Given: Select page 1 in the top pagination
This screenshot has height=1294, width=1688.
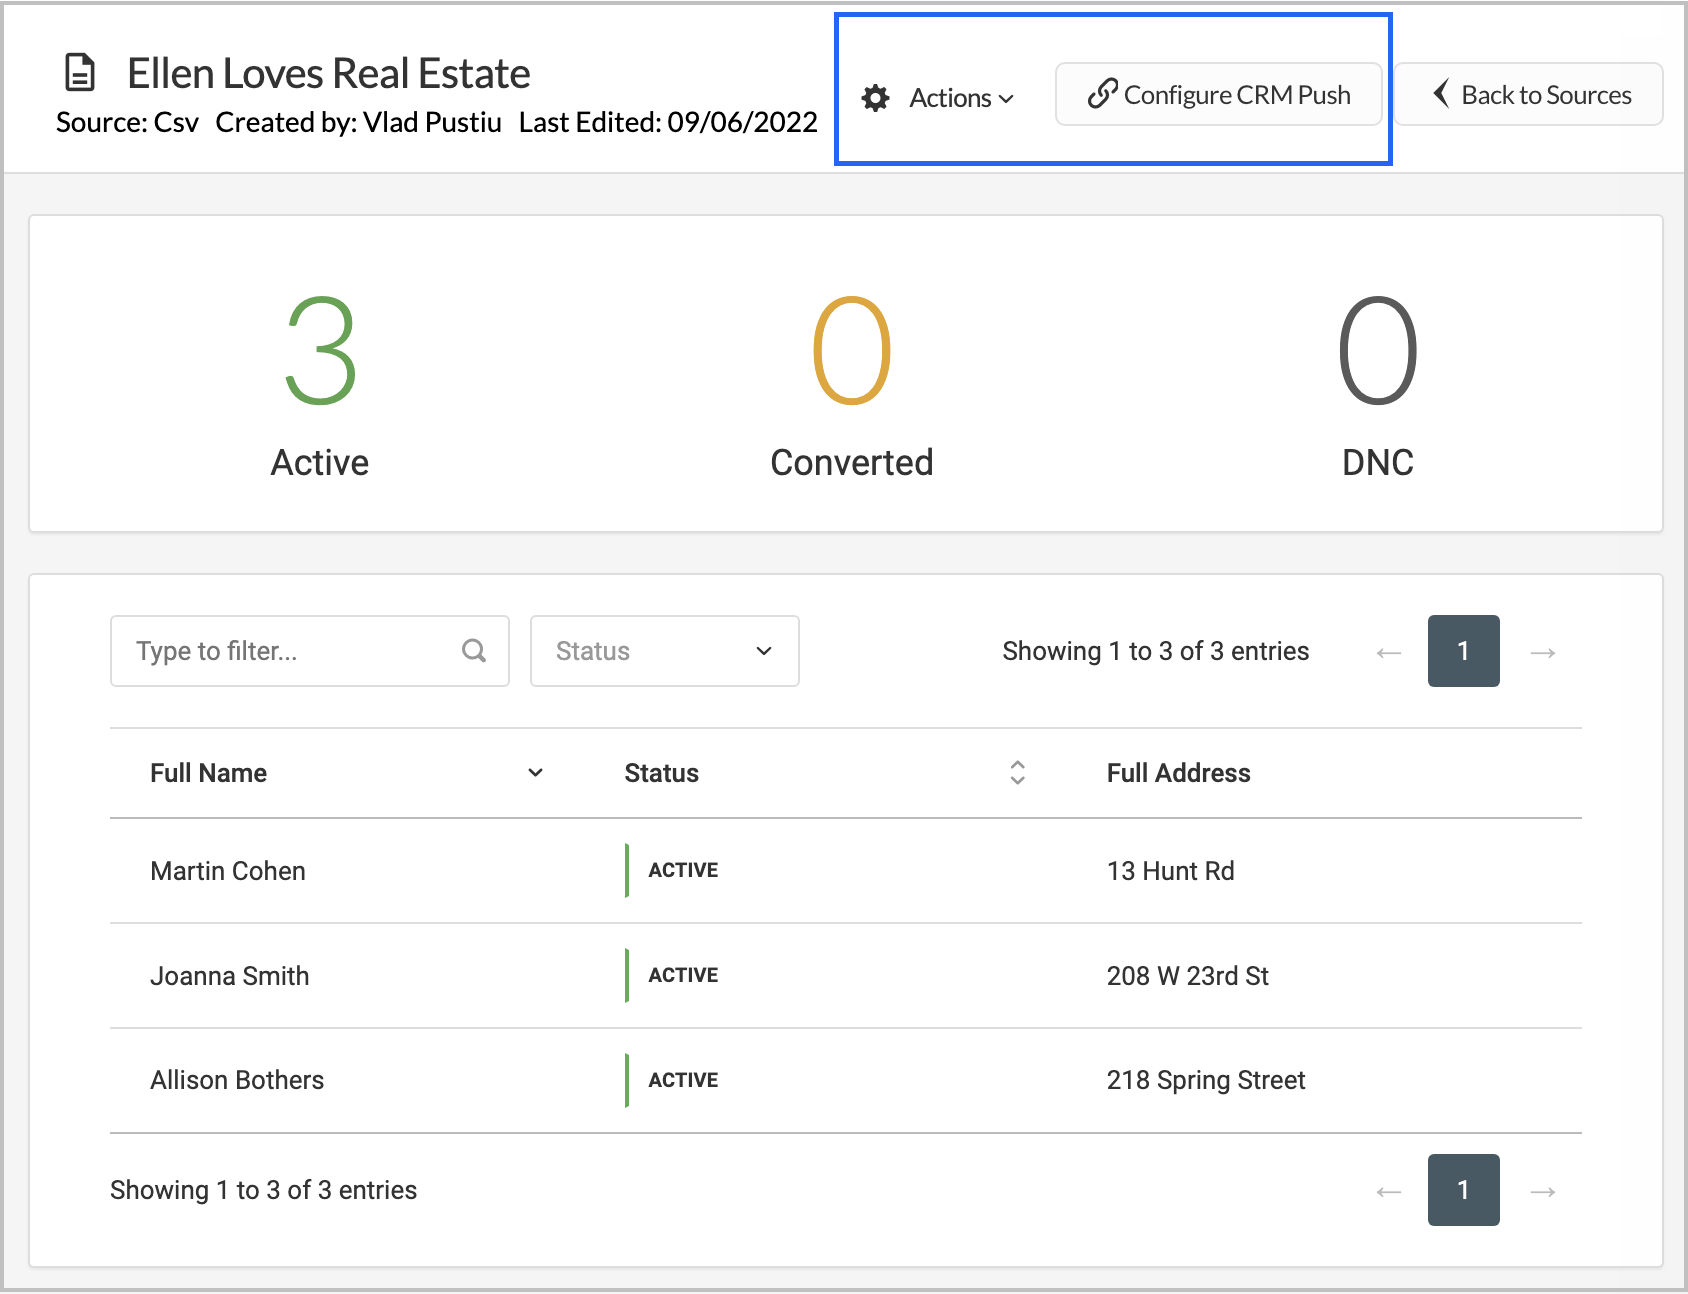Looking at the screenshot, I should 1463,651.
